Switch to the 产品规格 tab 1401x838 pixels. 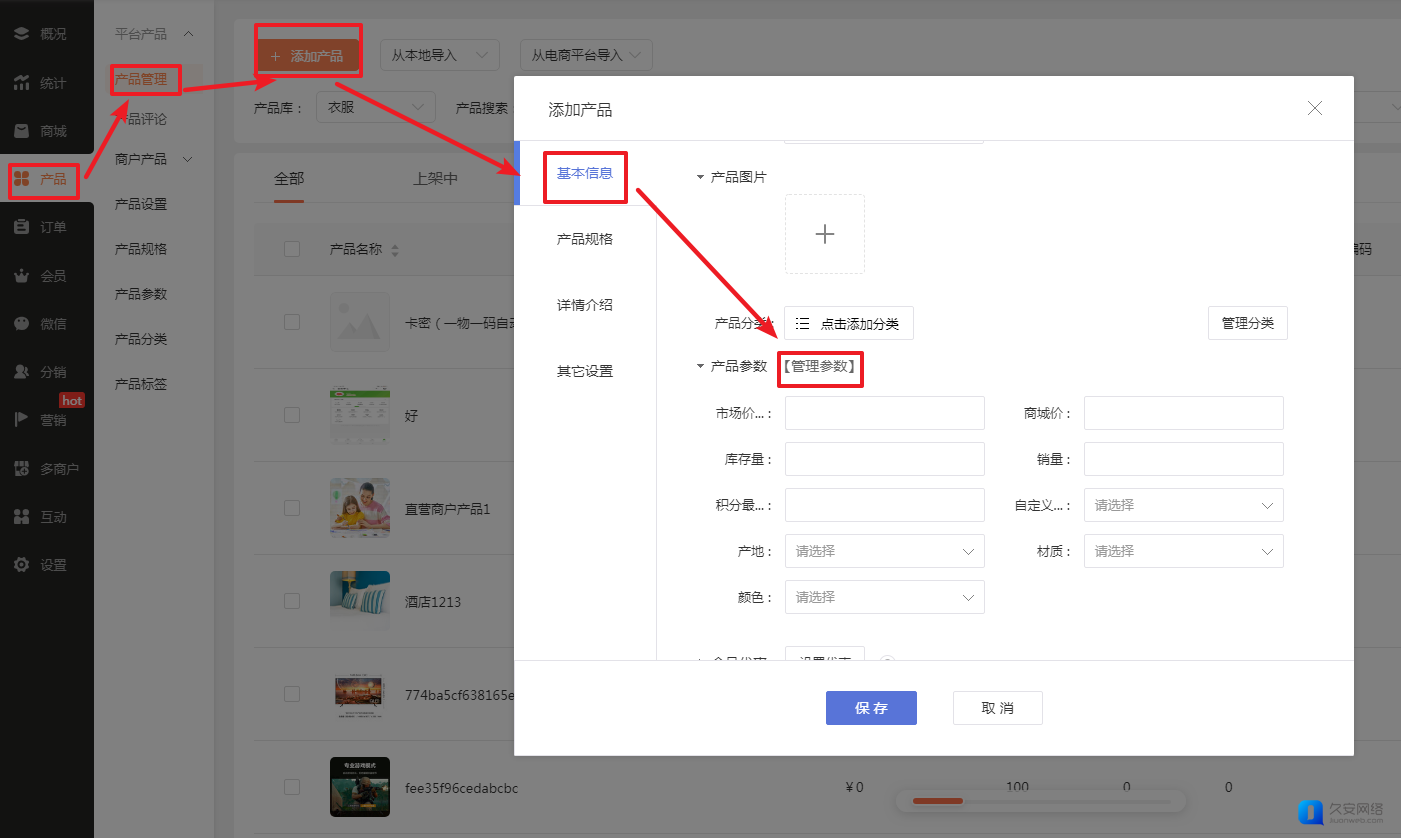coord(585,239)
